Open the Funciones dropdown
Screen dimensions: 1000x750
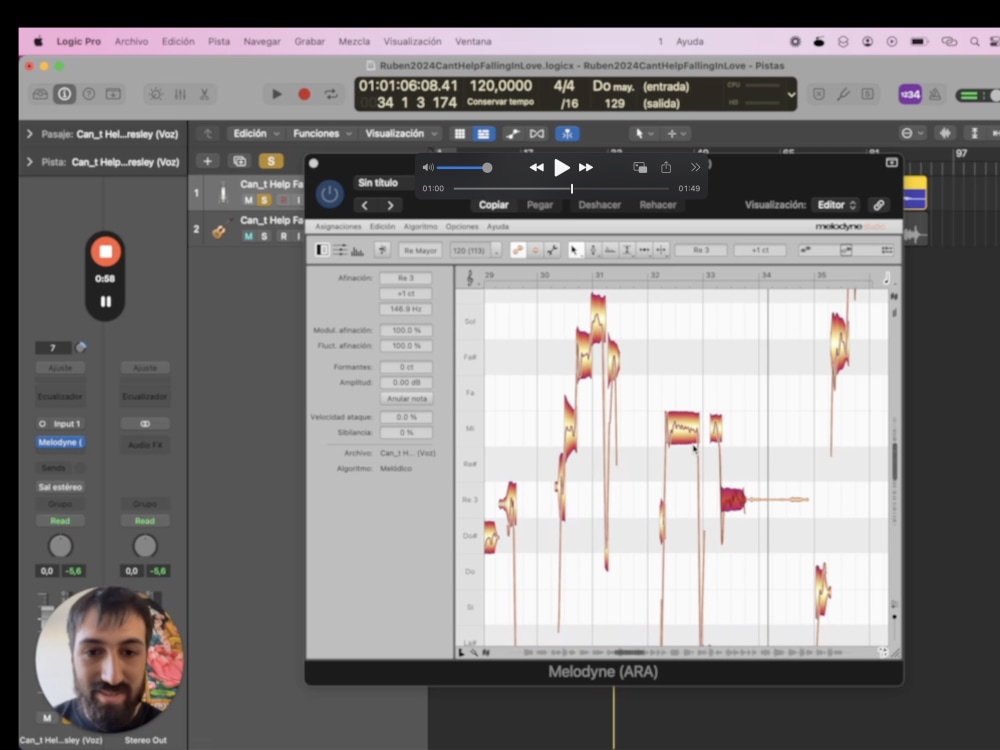322,133
